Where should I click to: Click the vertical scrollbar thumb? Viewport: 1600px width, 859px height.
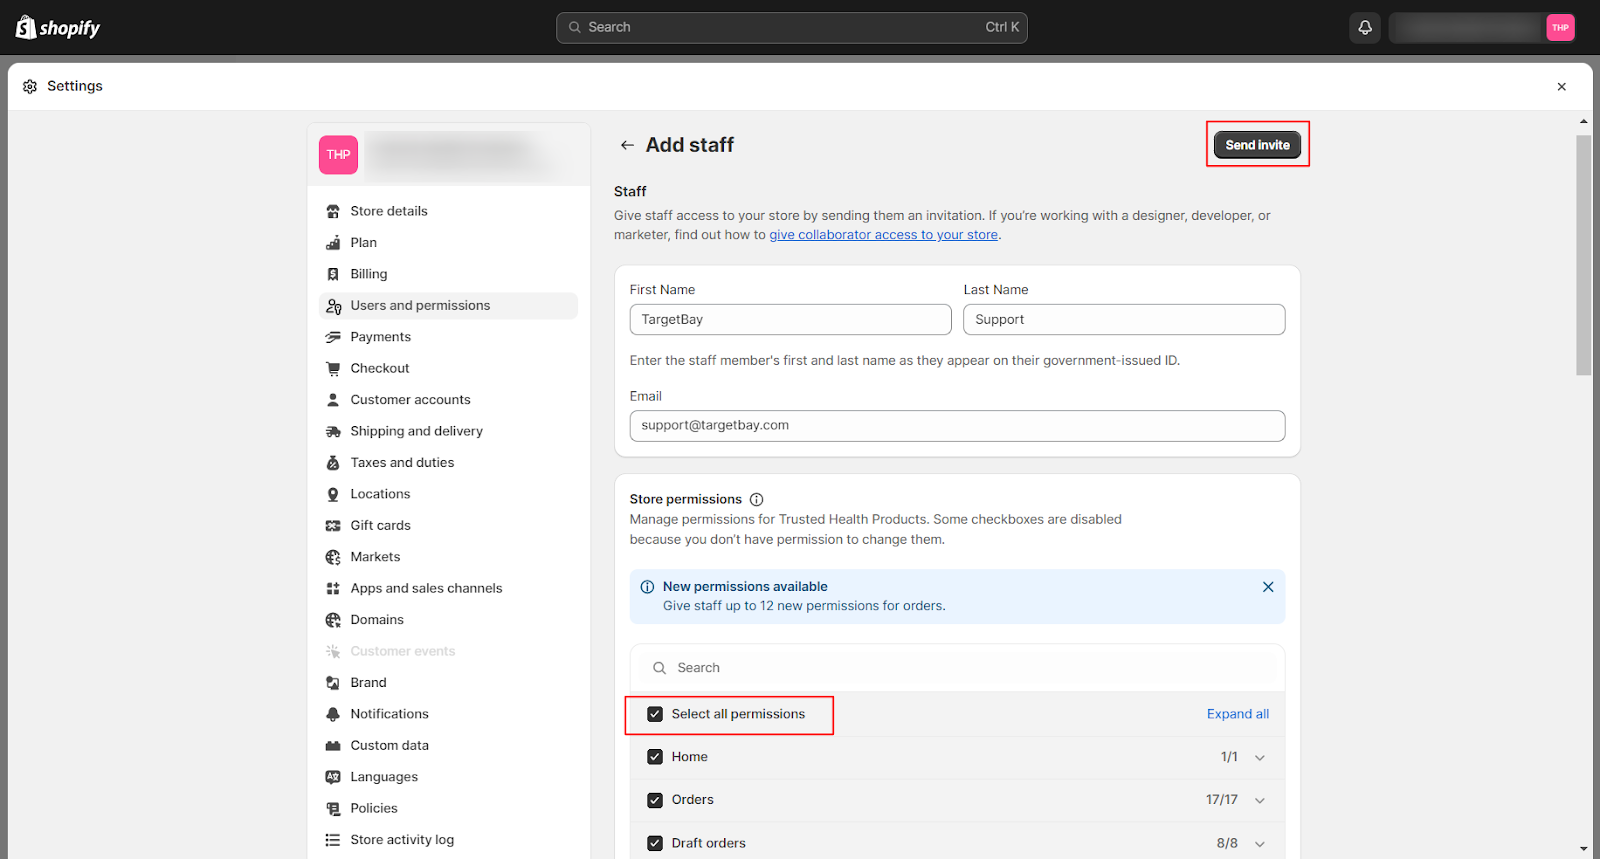tap(1583, 255)
